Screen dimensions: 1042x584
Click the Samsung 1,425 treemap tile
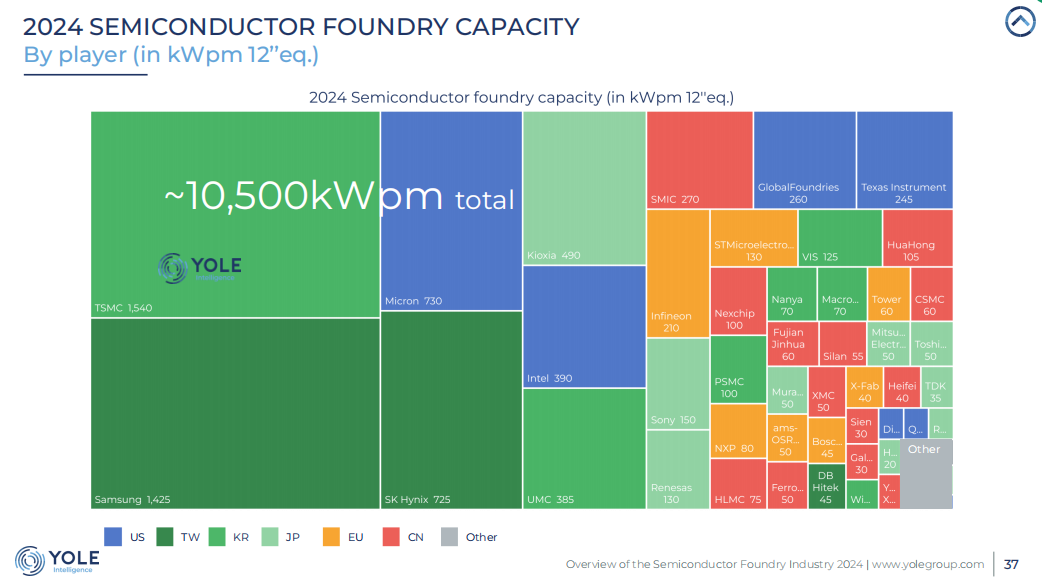coord(235,414)
